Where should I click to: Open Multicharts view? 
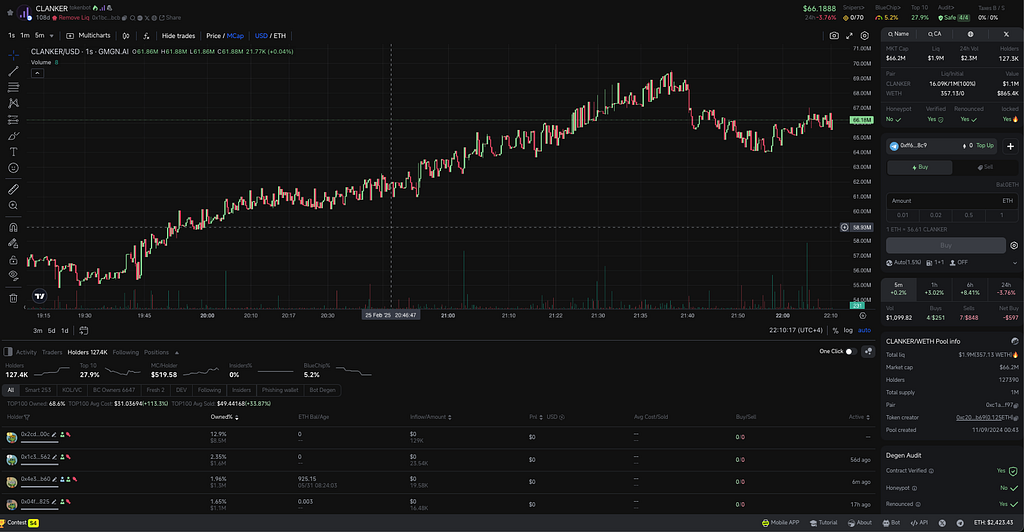pyautogui.click(x=89, y=36)
